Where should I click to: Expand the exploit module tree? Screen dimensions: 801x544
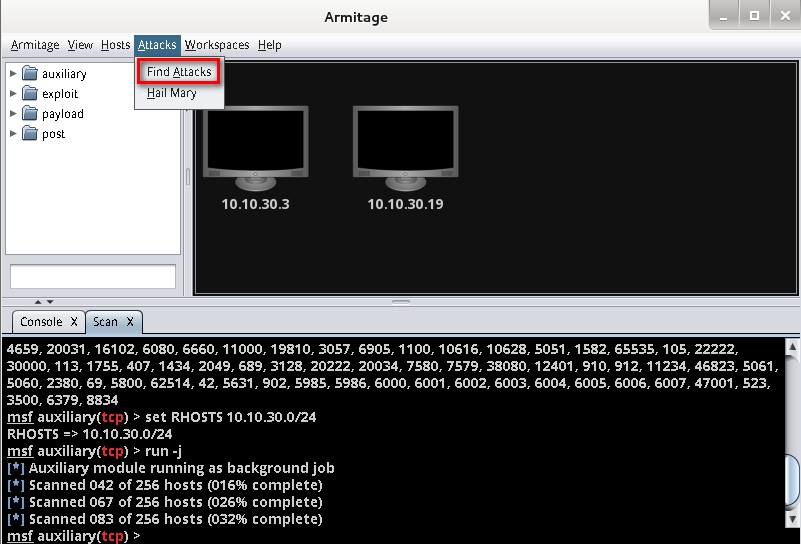pos(13,93)
